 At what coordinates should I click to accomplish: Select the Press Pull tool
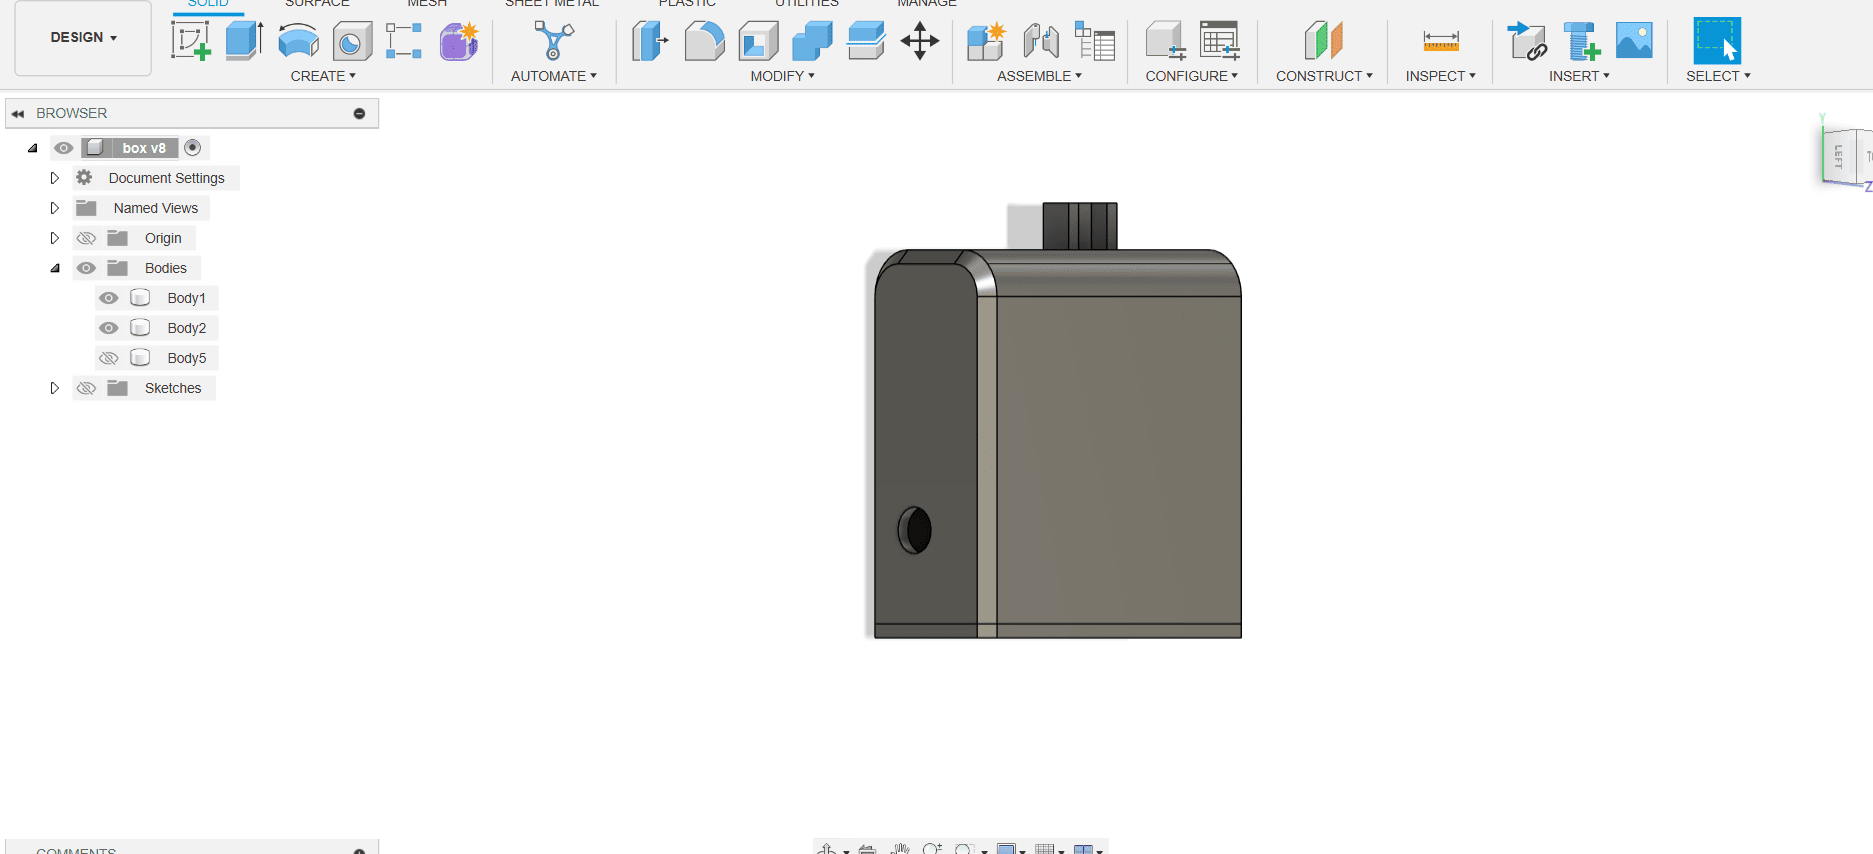(650, 41)
